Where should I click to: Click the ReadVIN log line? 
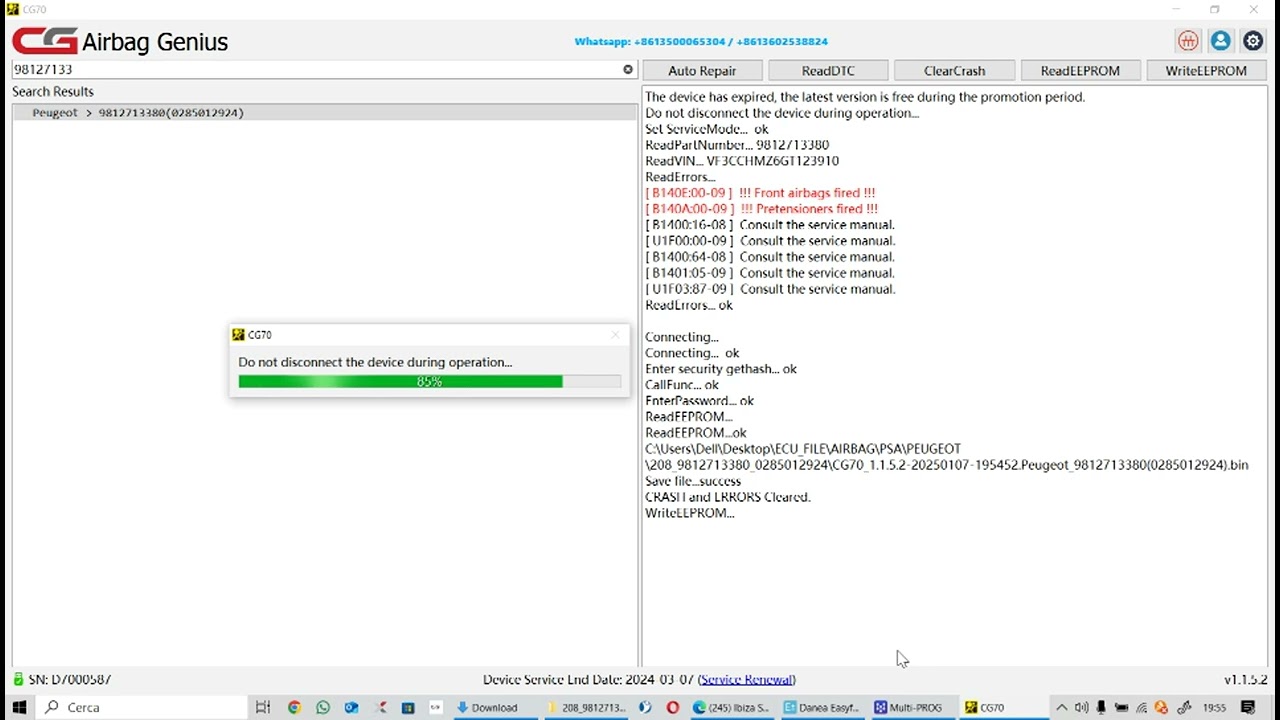coord(742,161)
